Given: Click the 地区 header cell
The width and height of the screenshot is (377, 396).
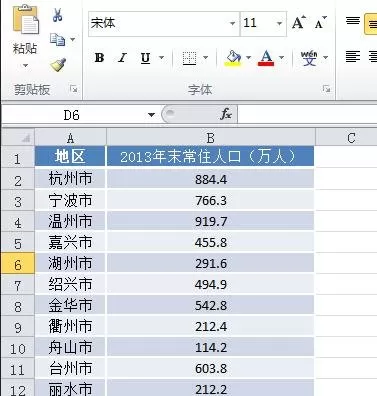Looking at the screenshot, I should tap(70, 156).
